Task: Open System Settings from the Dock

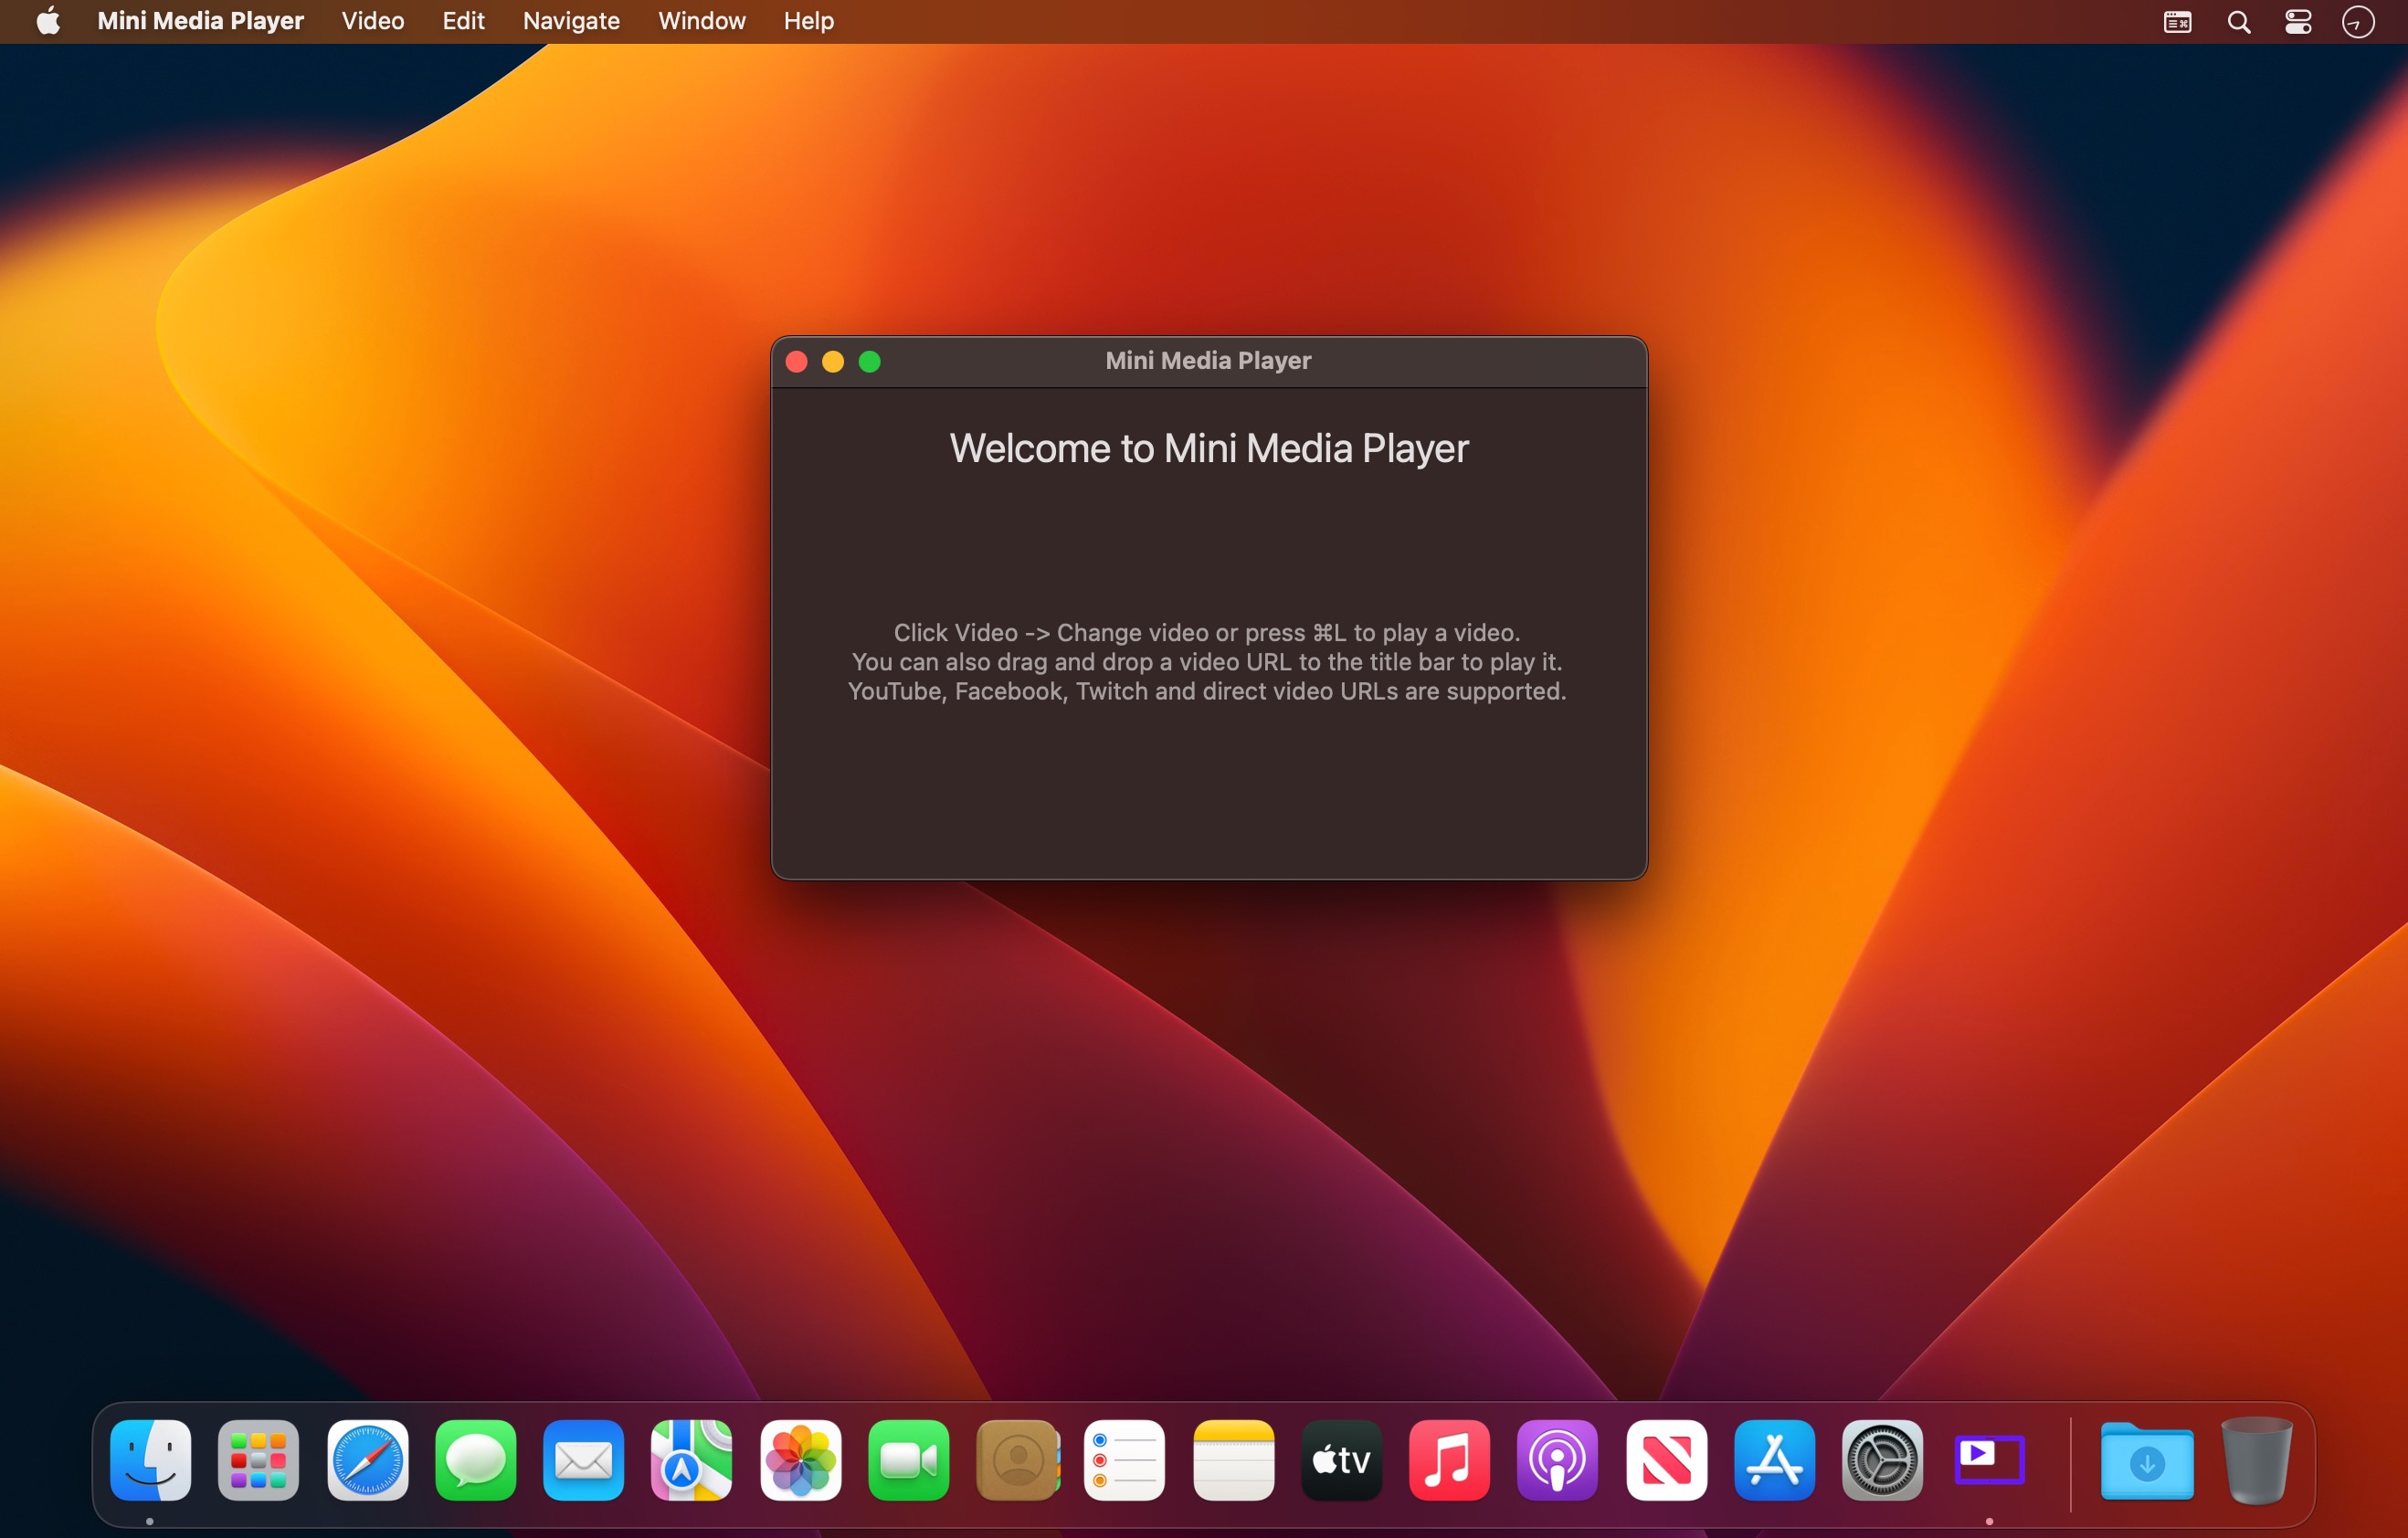Action: point(1882,1459)
